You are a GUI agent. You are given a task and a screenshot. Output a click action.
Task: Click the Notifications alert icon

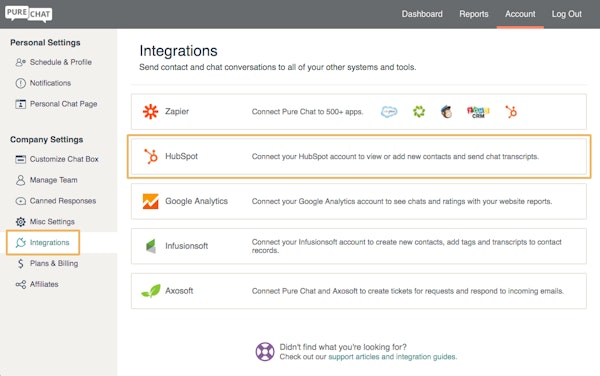tap(20, 83)
